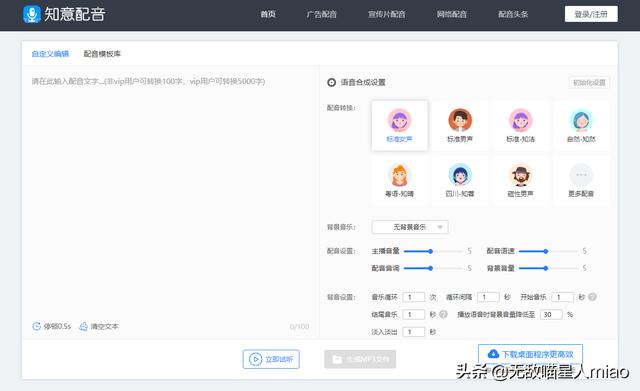Click the 淡入淡出 seconds input field

[413, 332]
